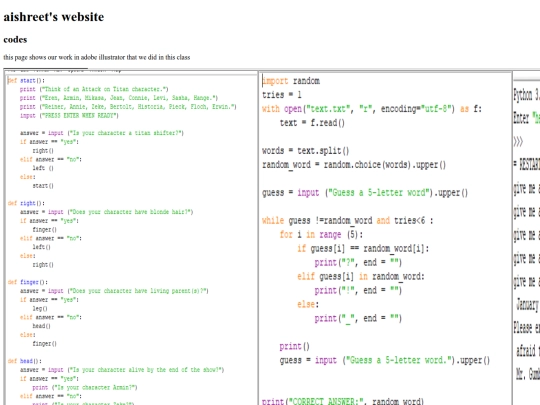The height and width of the screenshot is (405, 540).
Task: Click the "random_word = random.choice(words).upper()" line
Action: 354,165
